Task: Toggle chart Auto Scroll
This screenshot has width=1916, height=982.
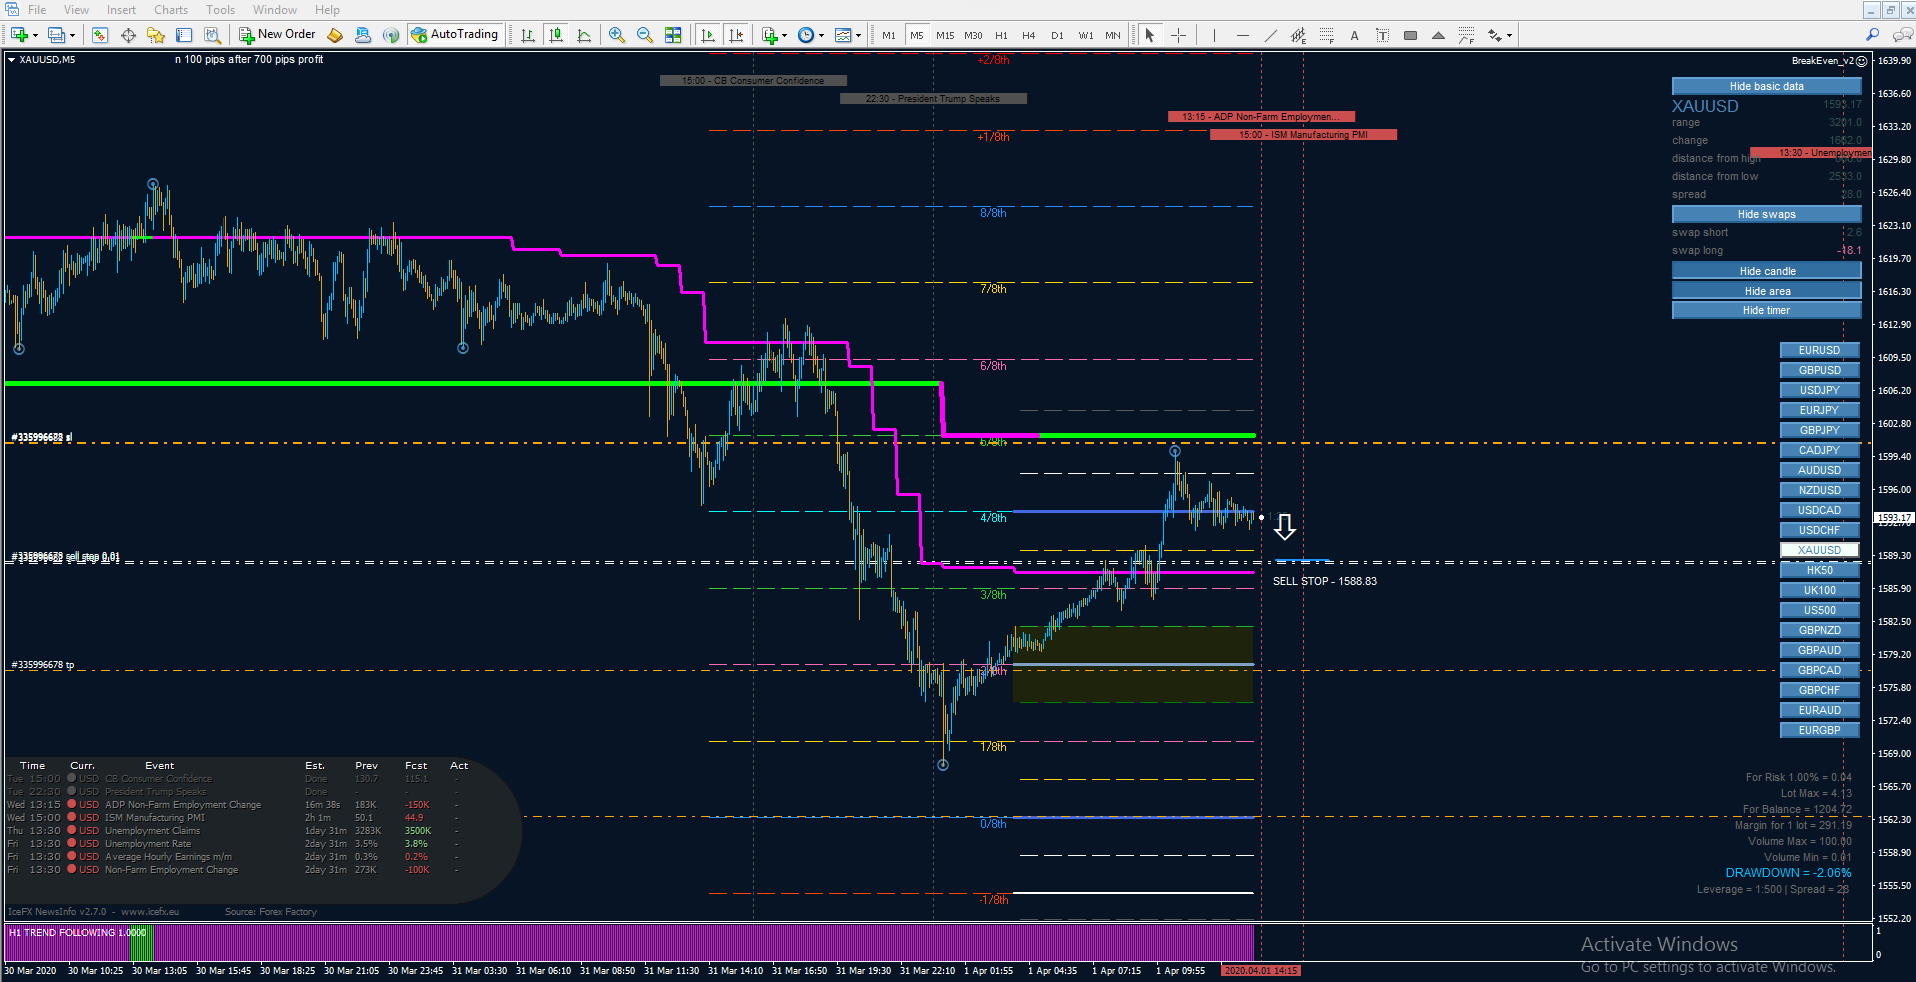Action: coord(708,35)
